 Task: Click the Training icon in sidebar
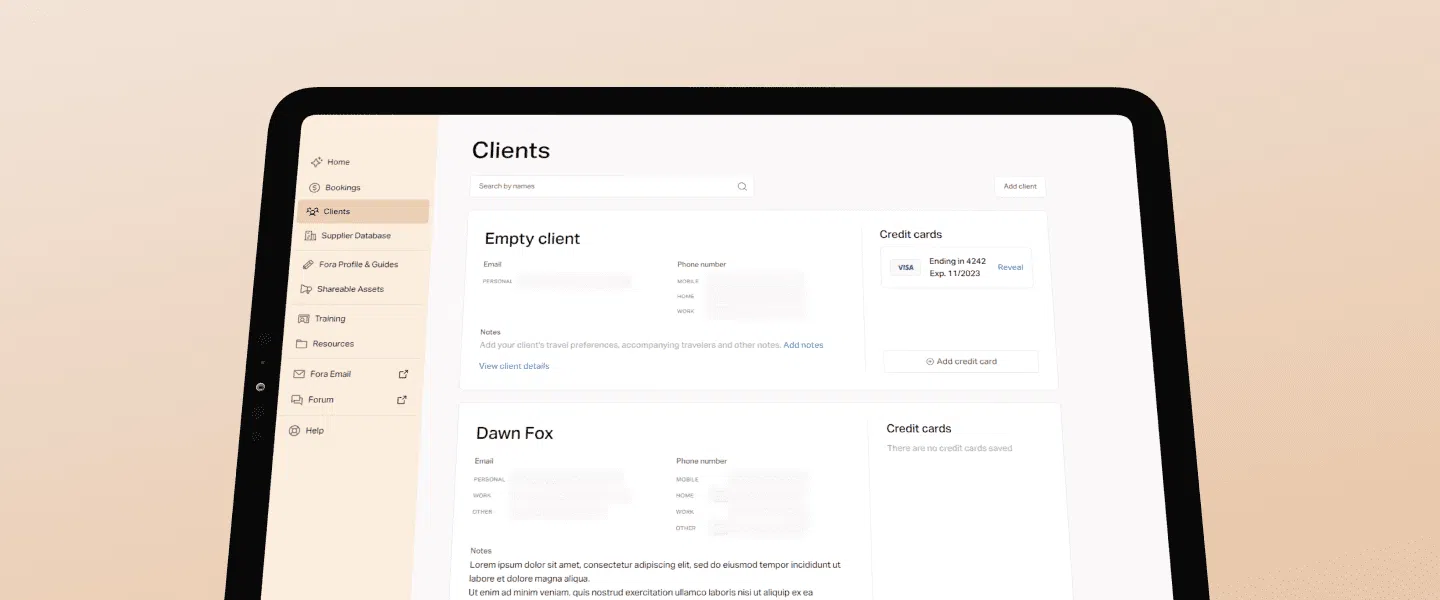click(x=304, y=318)
